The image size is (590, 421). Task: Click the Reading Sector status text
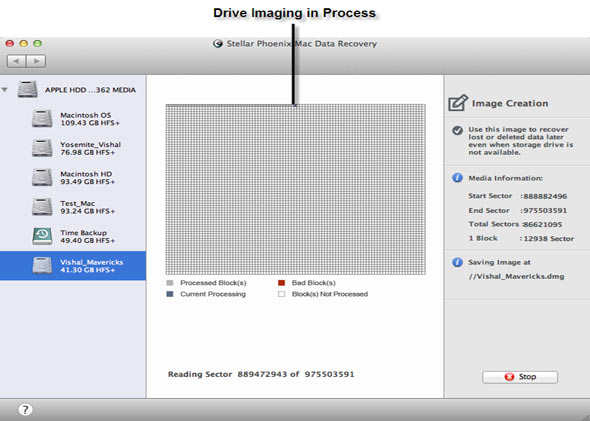[261, 374]
